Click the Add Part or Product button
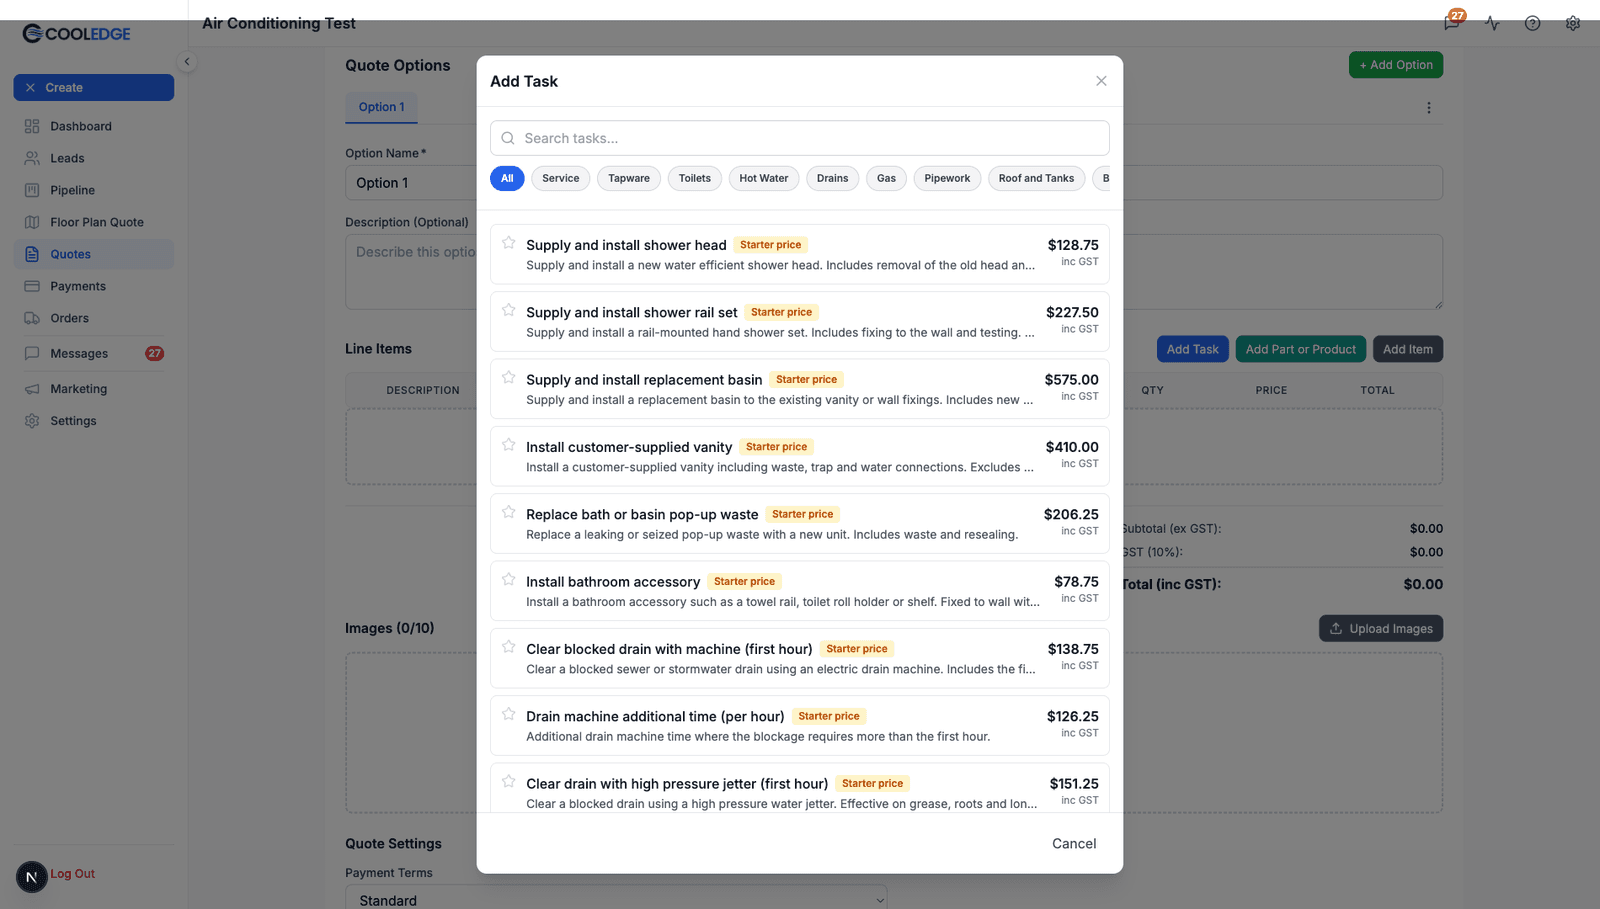This screenshot has height=909, width=1600. [1301, 349]
